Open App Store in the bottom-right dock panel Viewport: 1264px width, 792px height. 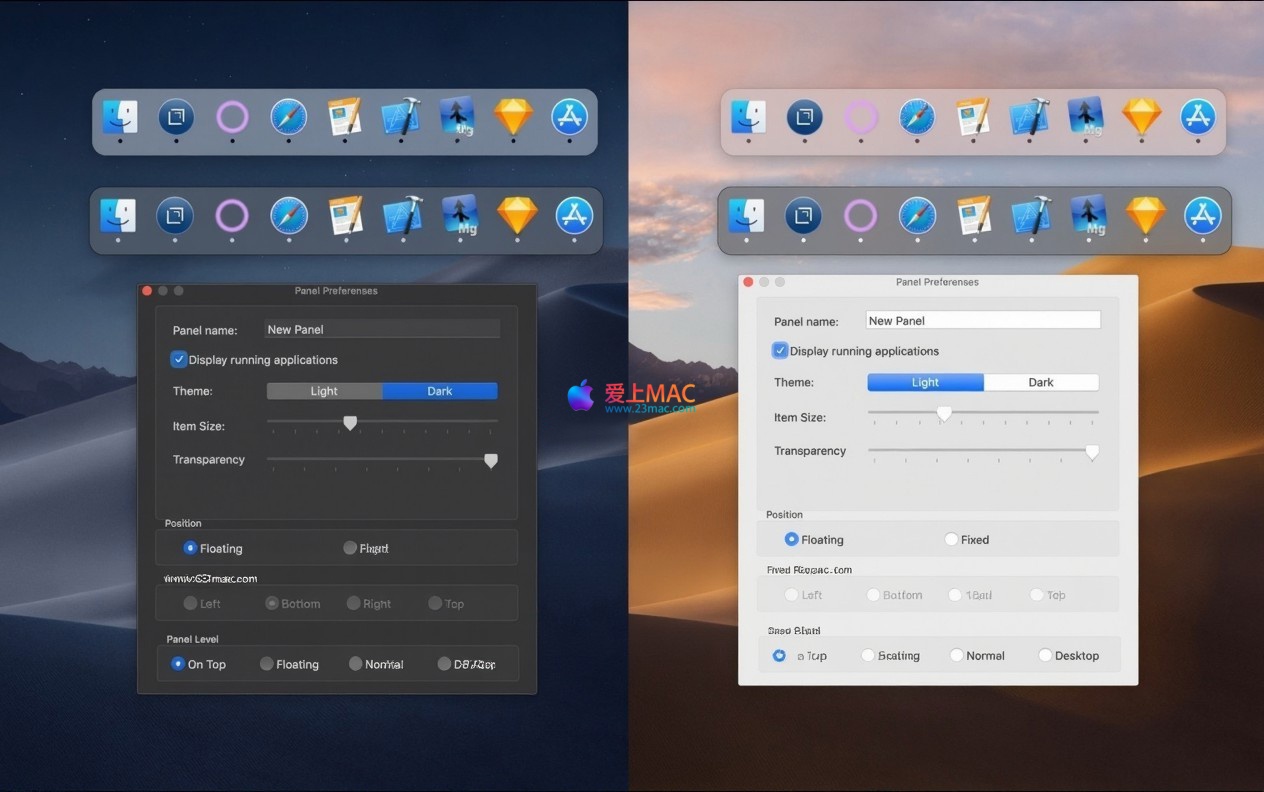[1202, 216]
